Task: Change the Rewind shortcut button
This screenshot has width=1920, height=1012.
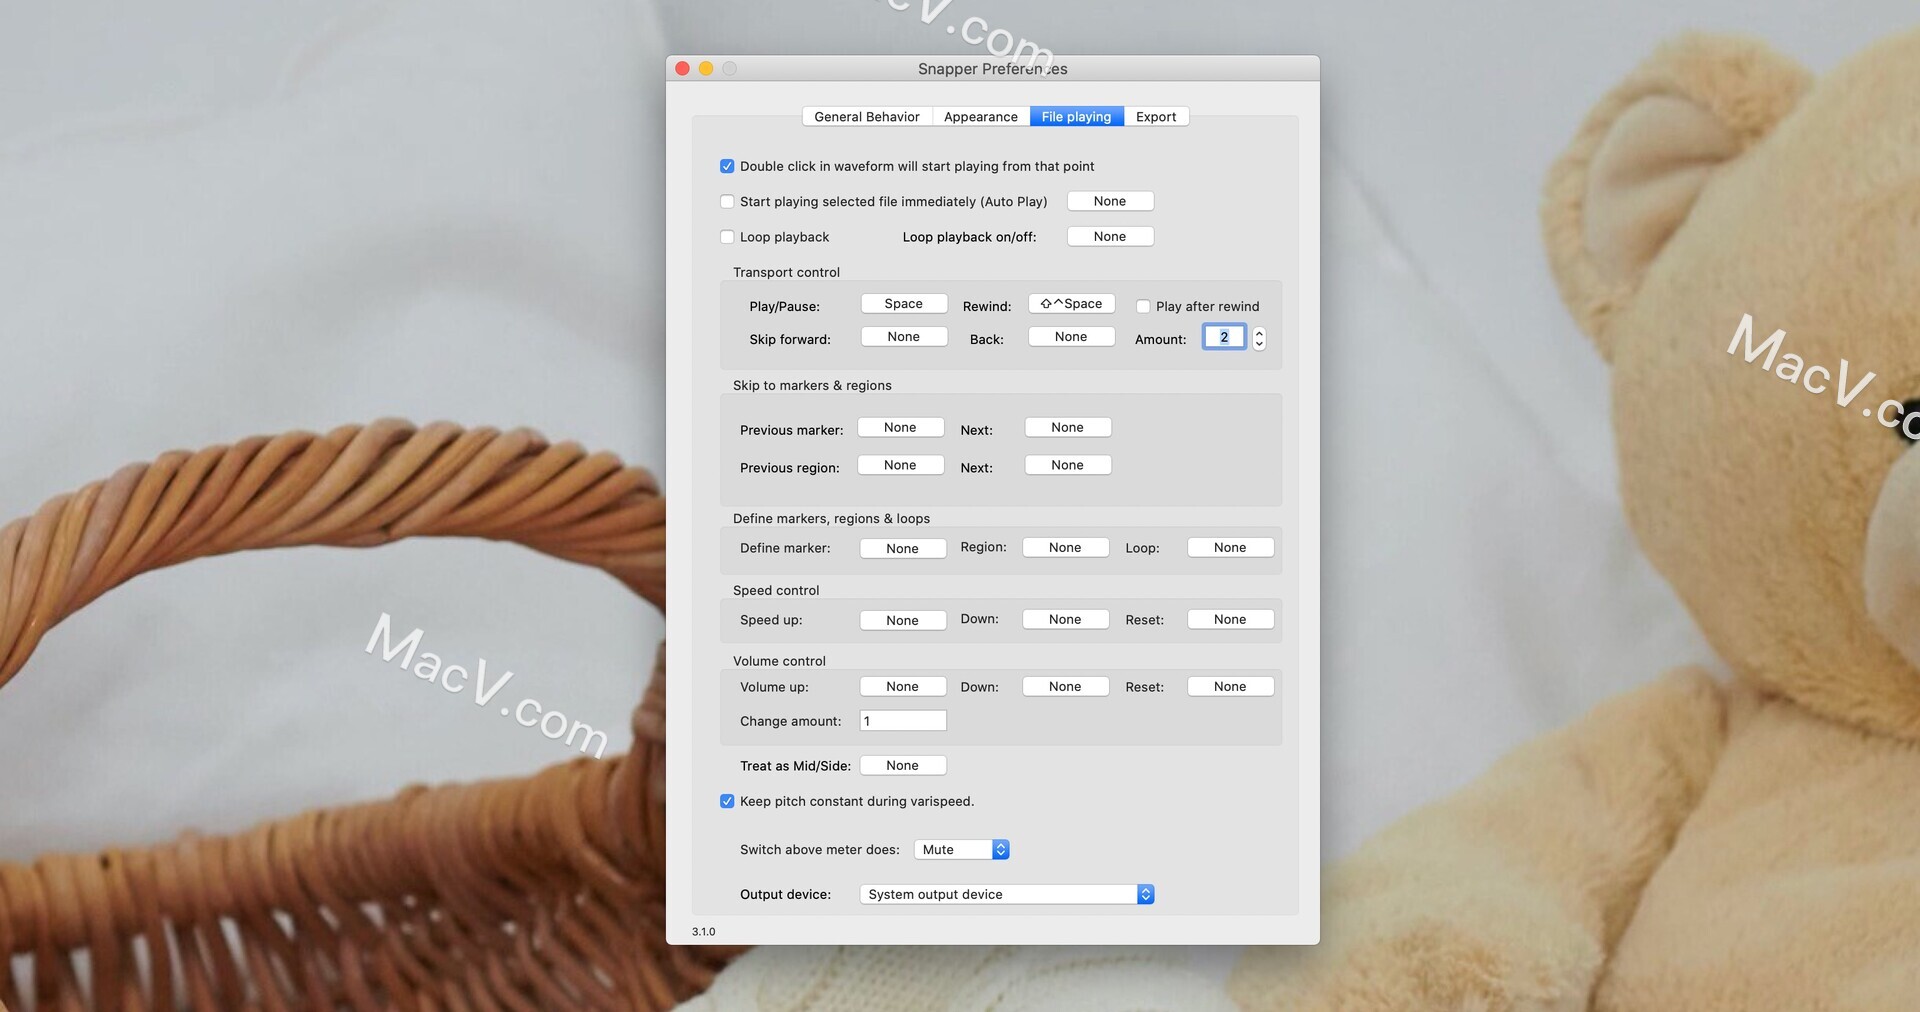Action: pos(1071,304)
